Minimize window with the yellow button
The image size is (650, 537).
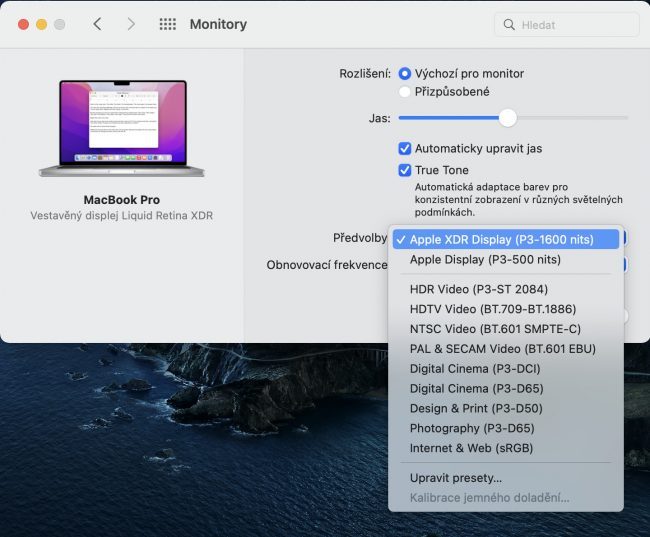(41, 24)
